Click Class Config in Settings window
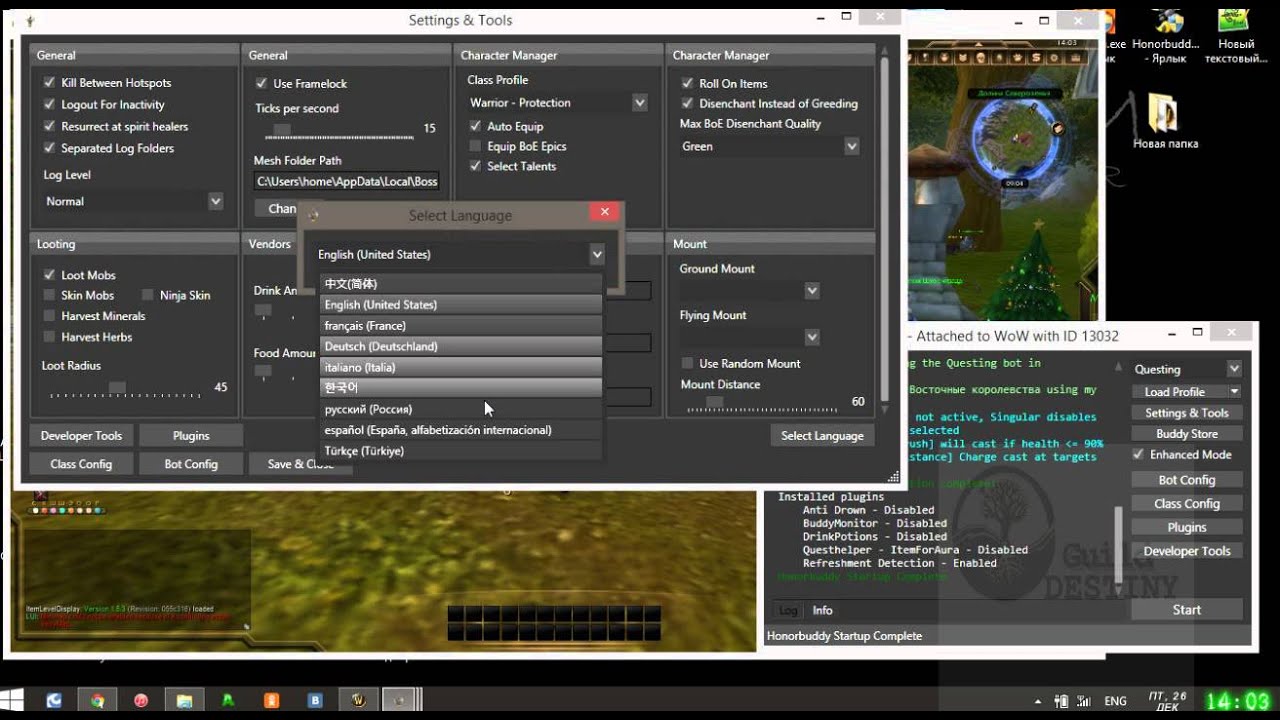 pos(81,464)
